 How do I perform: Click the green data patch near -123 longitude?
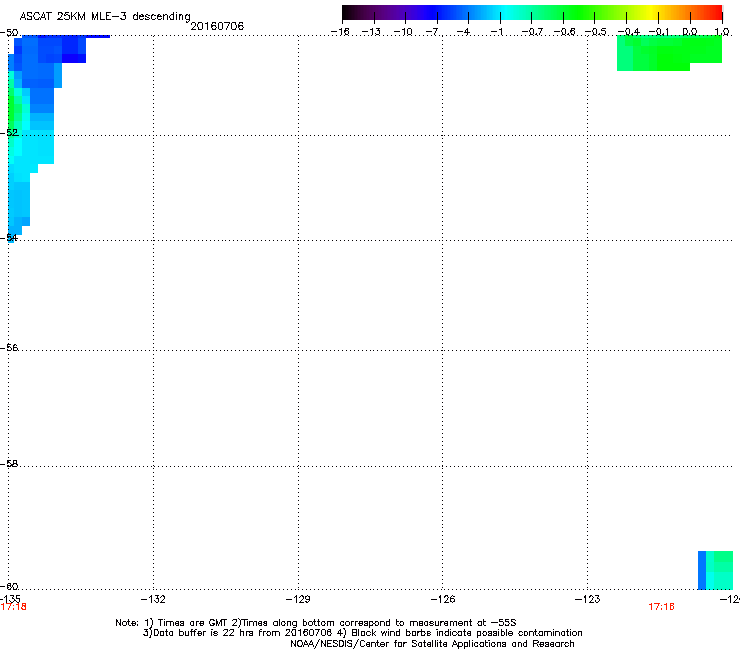tap(669, 53)
